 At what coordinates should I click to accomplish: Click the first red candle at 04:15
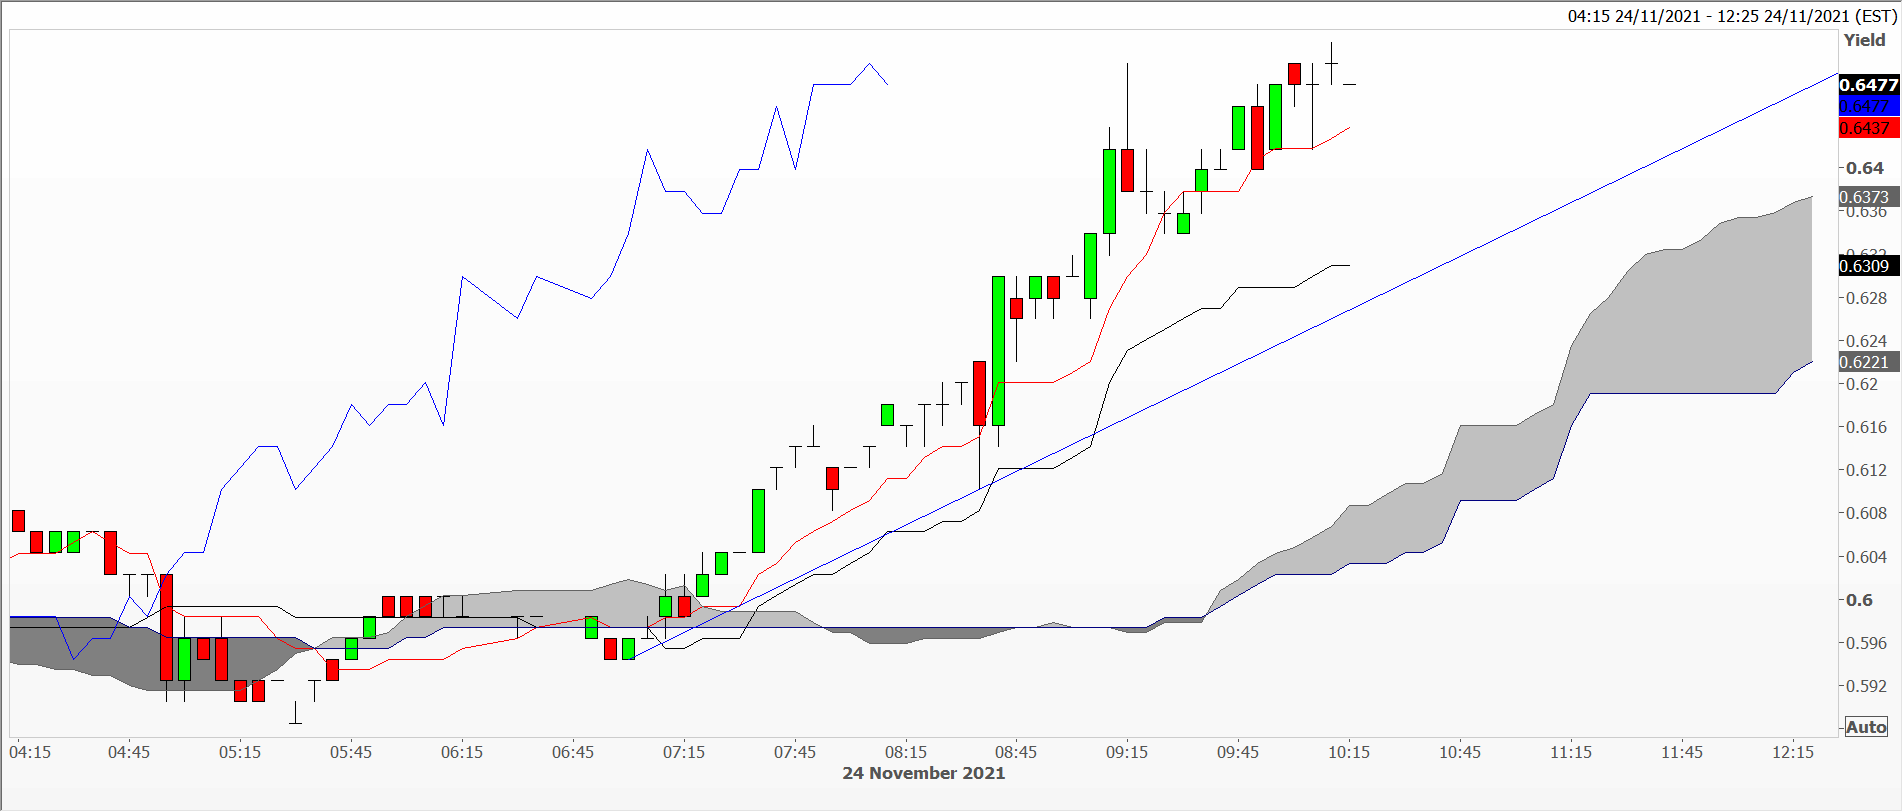[18, 520]
